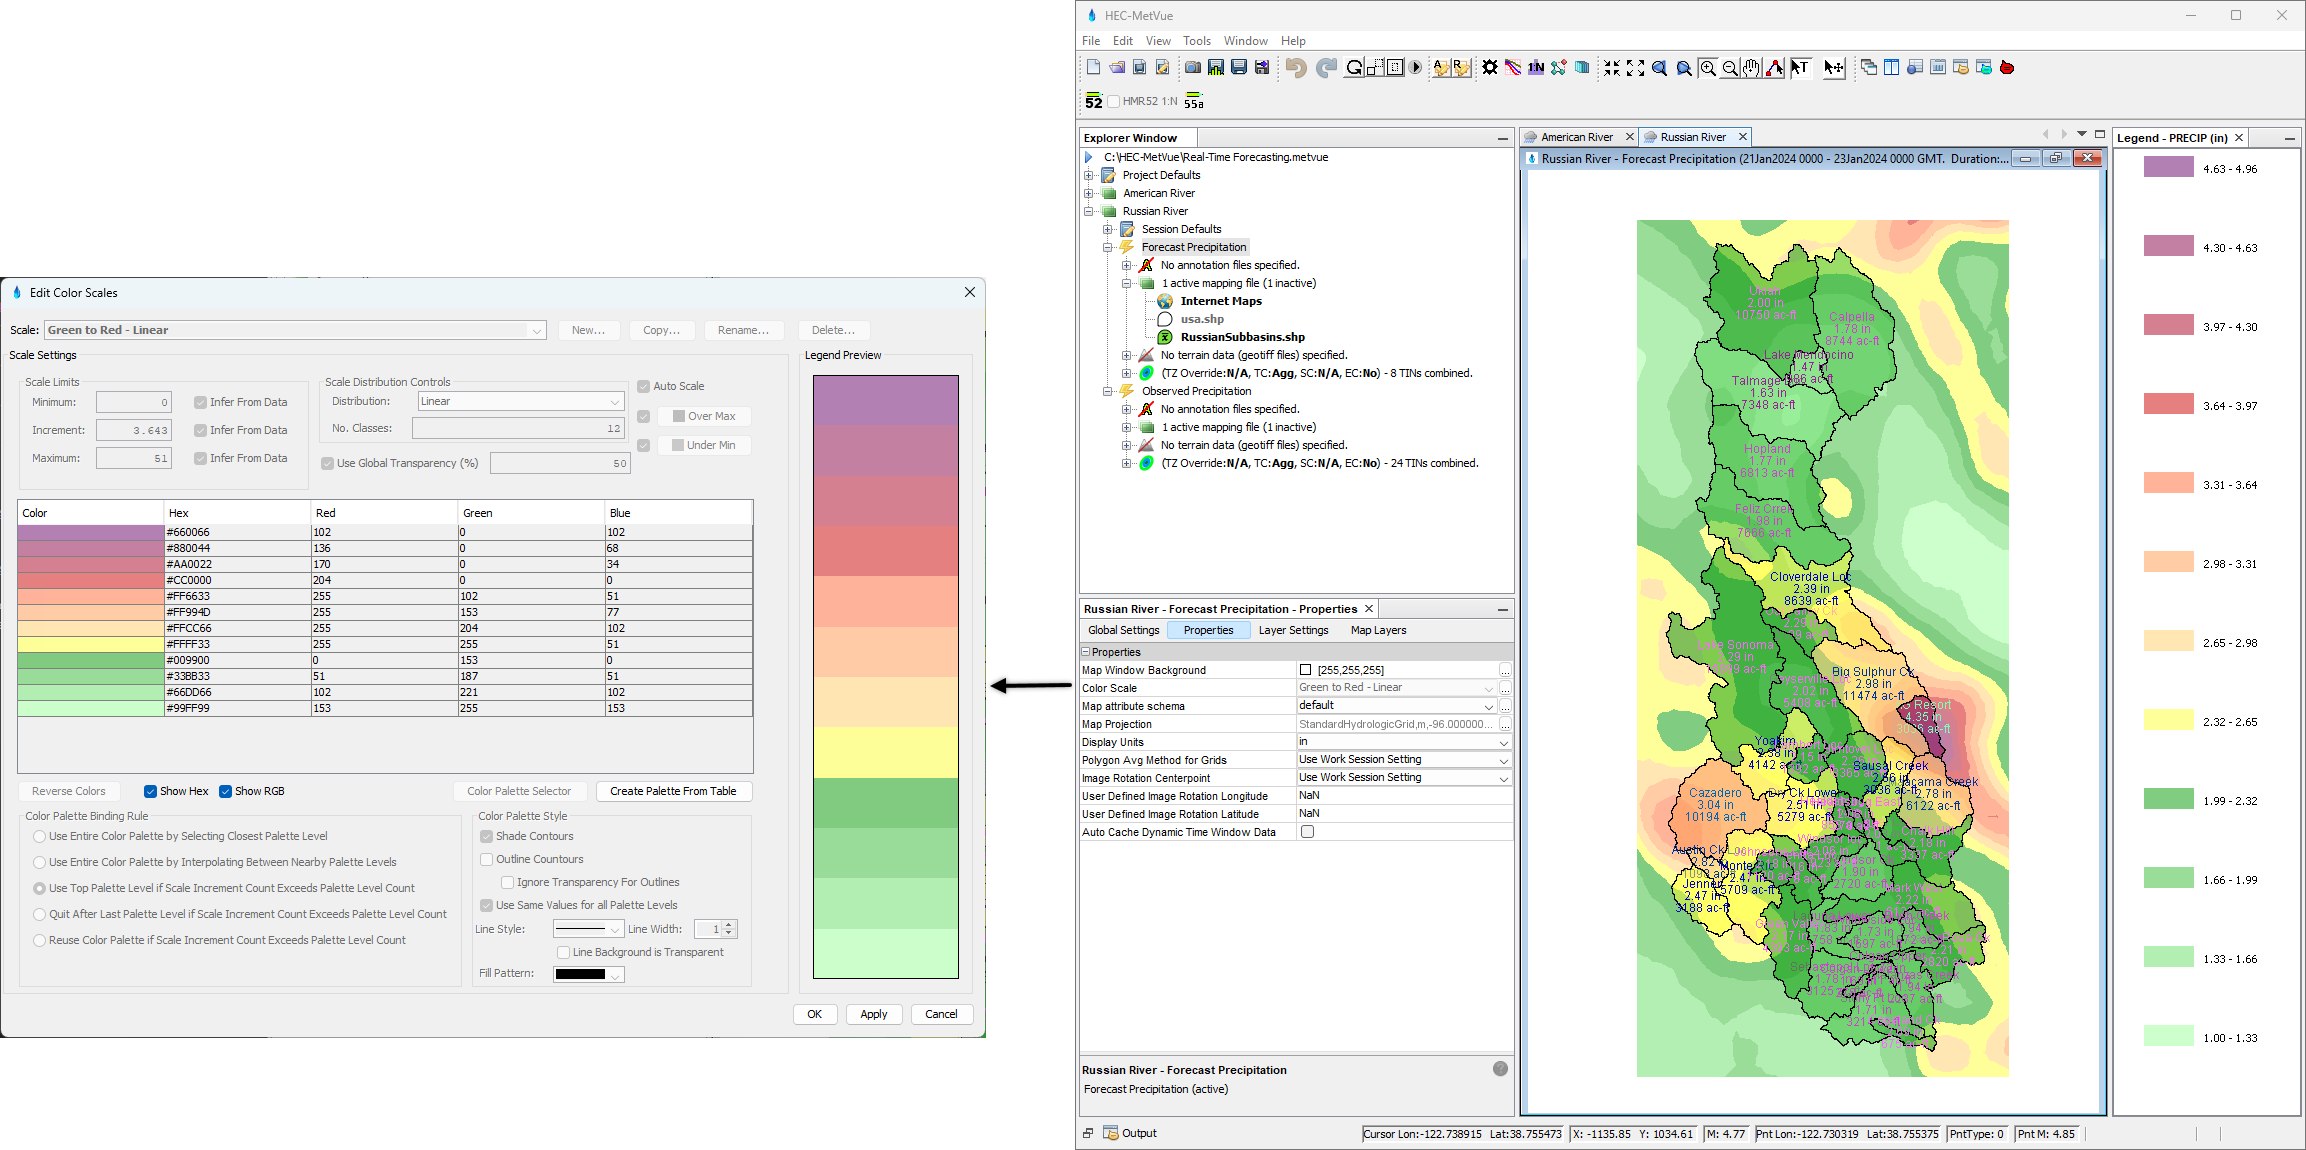Open the Tools menu
The image size is (2306, 1150).
[x=1196, y=41]
